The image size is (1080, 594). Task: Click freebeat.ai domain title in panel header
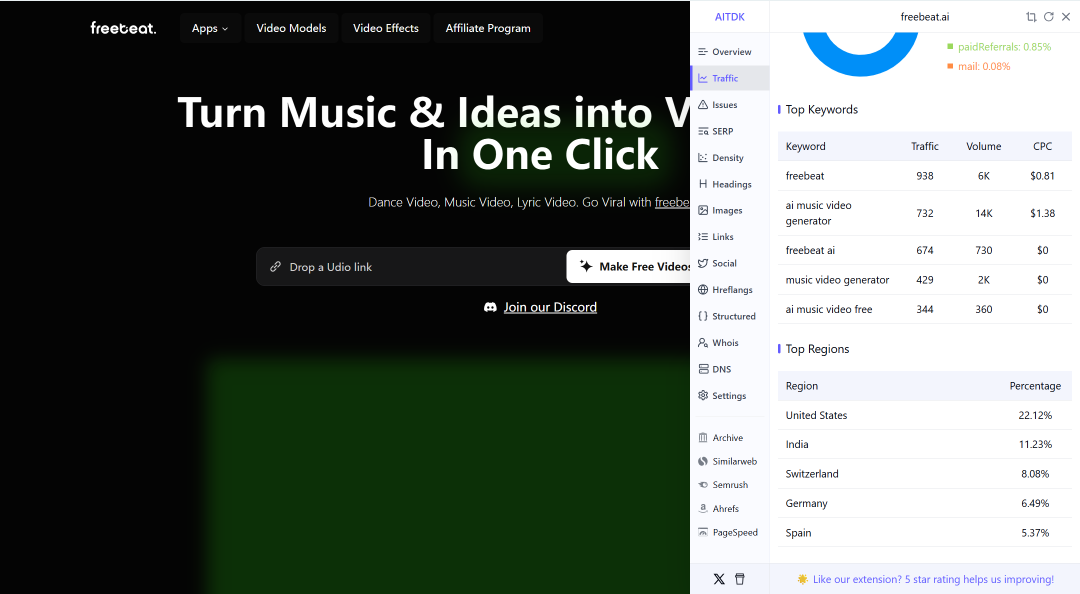(x=924, y=17)
